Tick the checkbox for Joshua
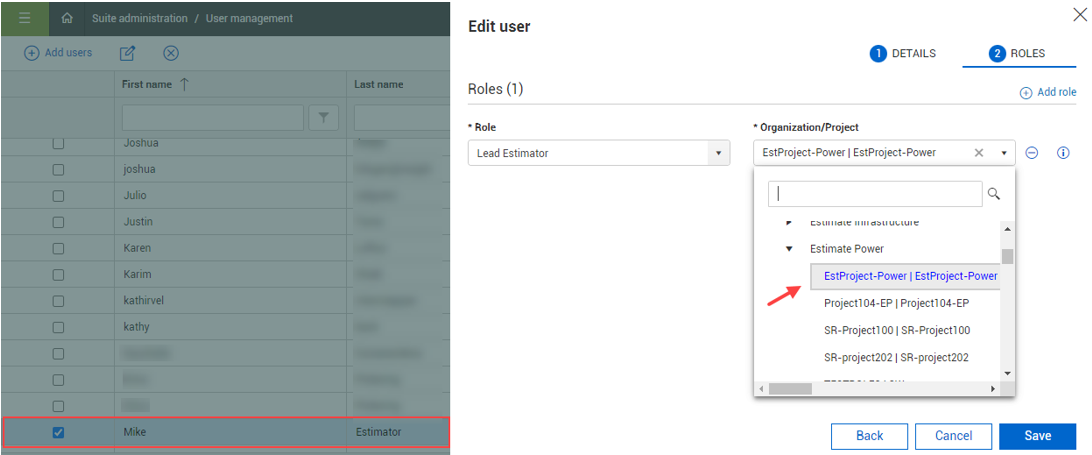The image size is (1092, 455). [x=58, y=143]
